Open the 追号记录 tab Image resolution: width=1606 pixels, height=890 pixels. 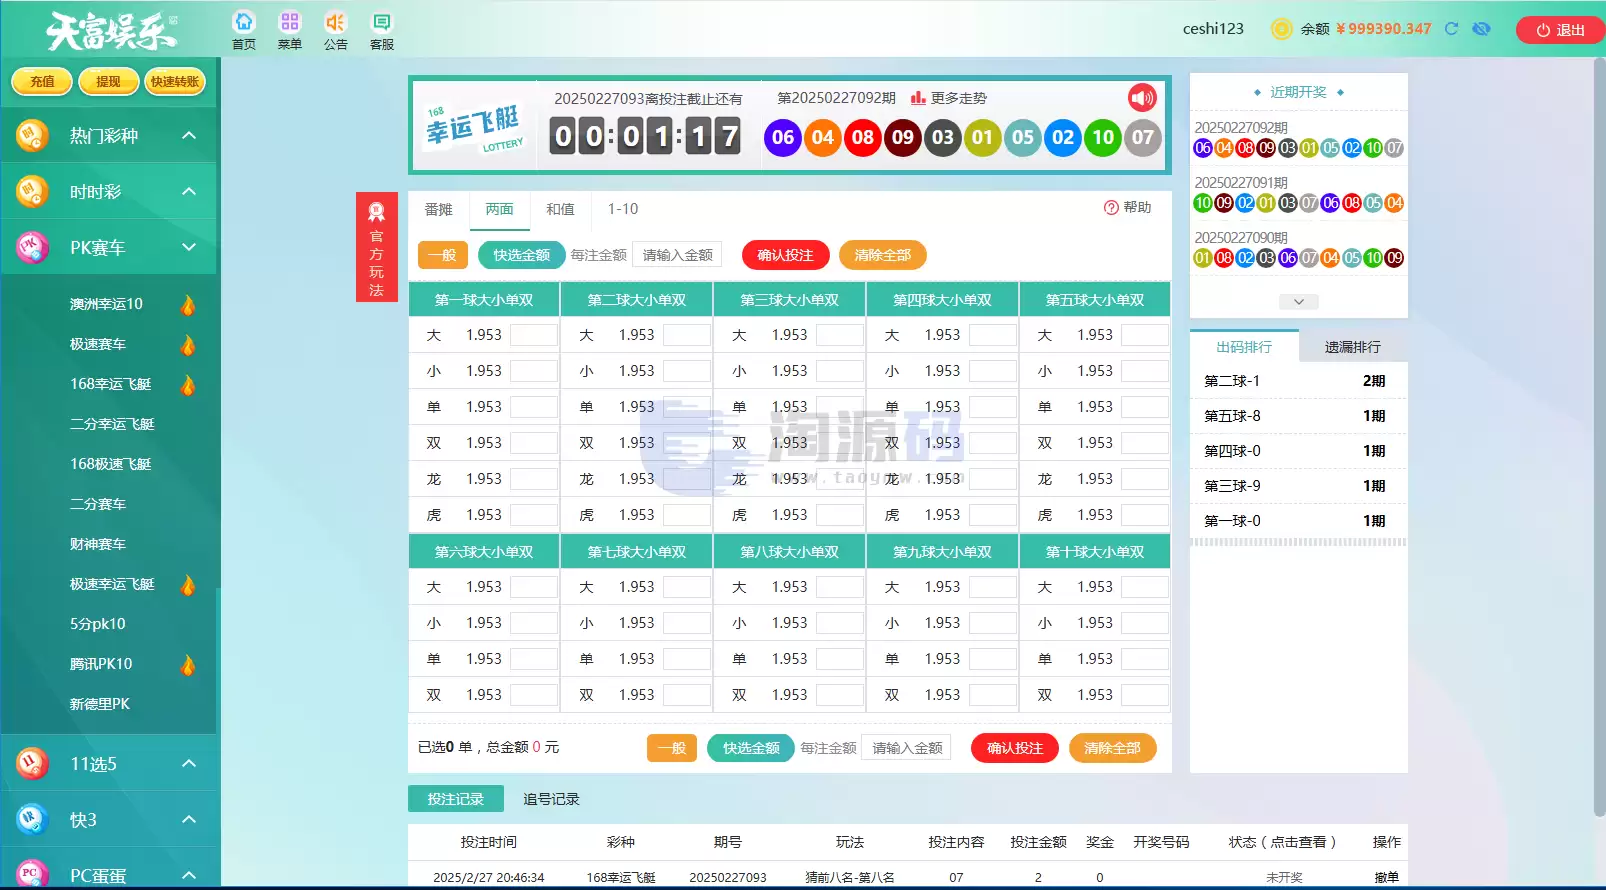point(552,799)
